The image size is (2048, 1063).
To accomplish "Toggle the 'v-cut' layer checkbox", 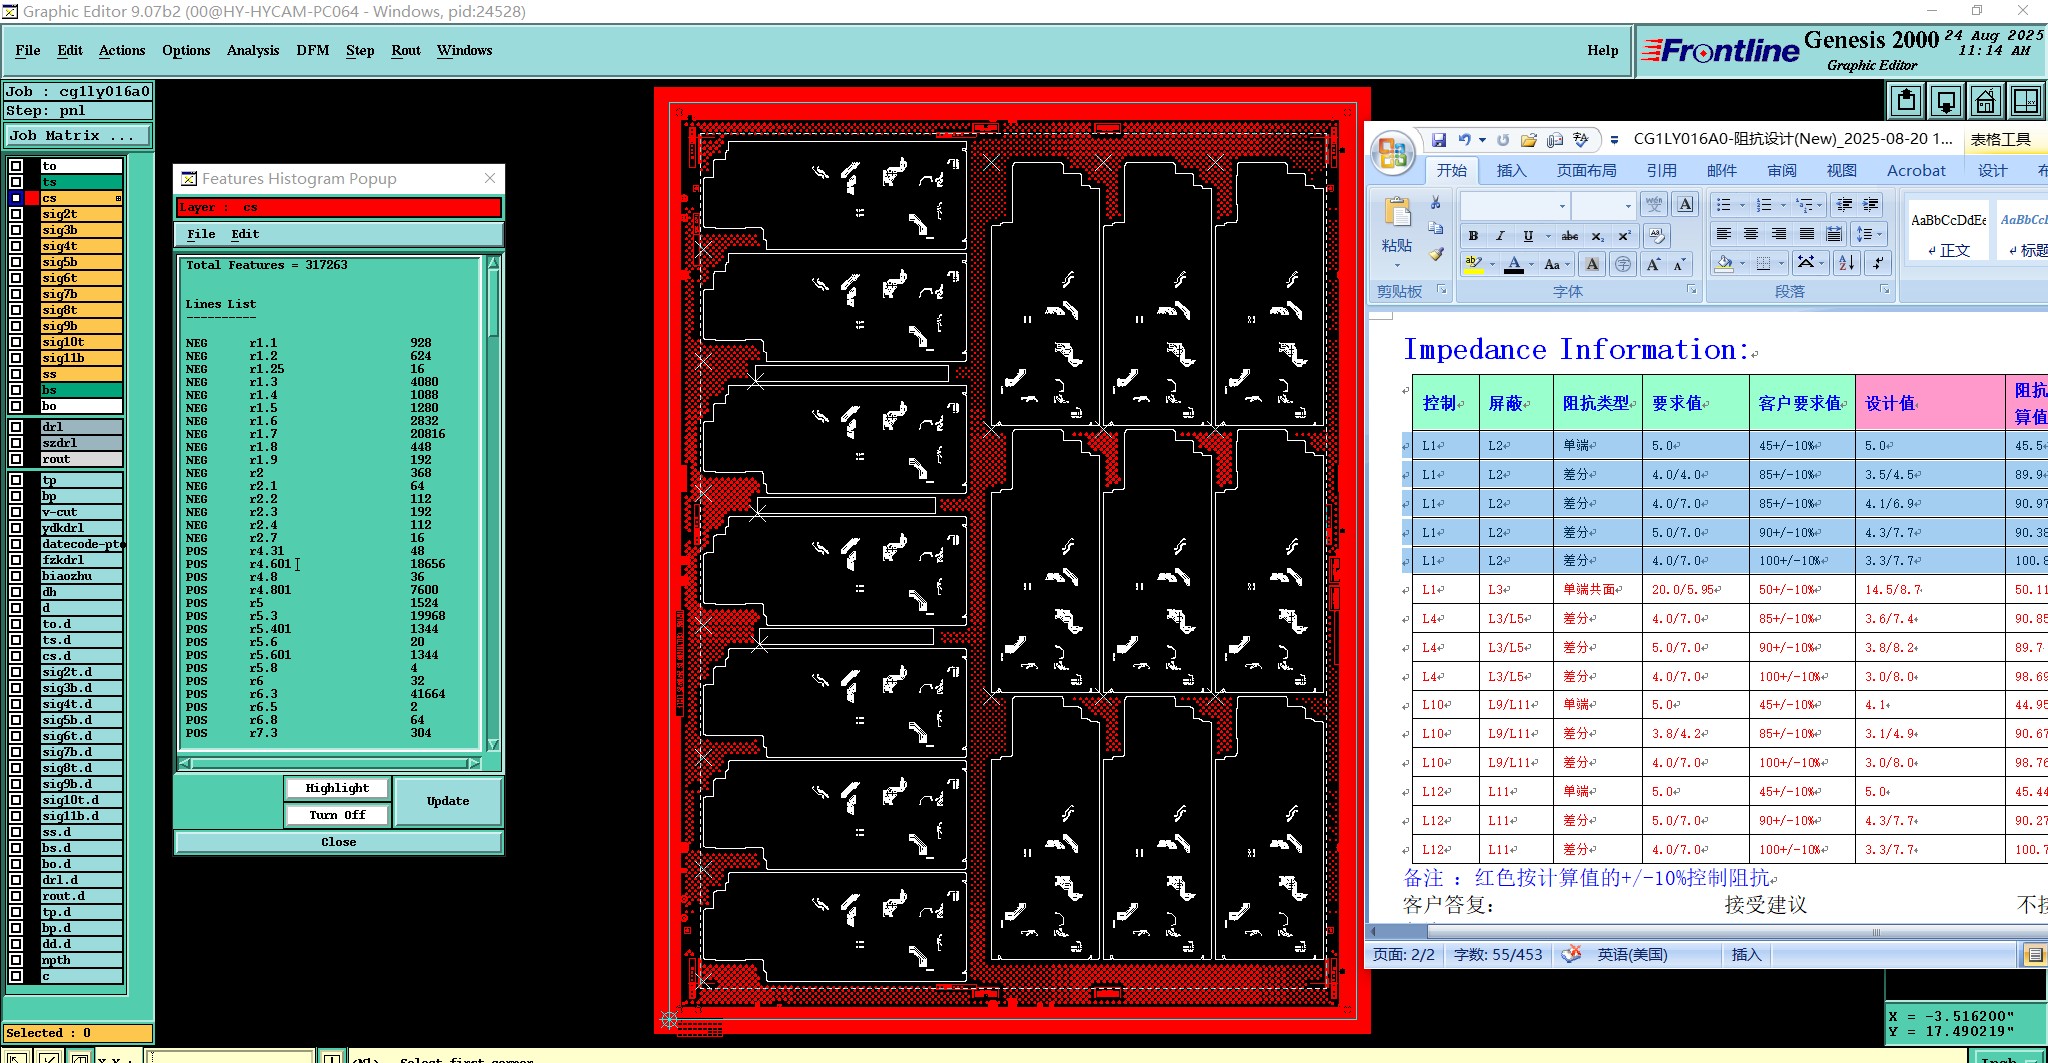I will tap(16, 512).
